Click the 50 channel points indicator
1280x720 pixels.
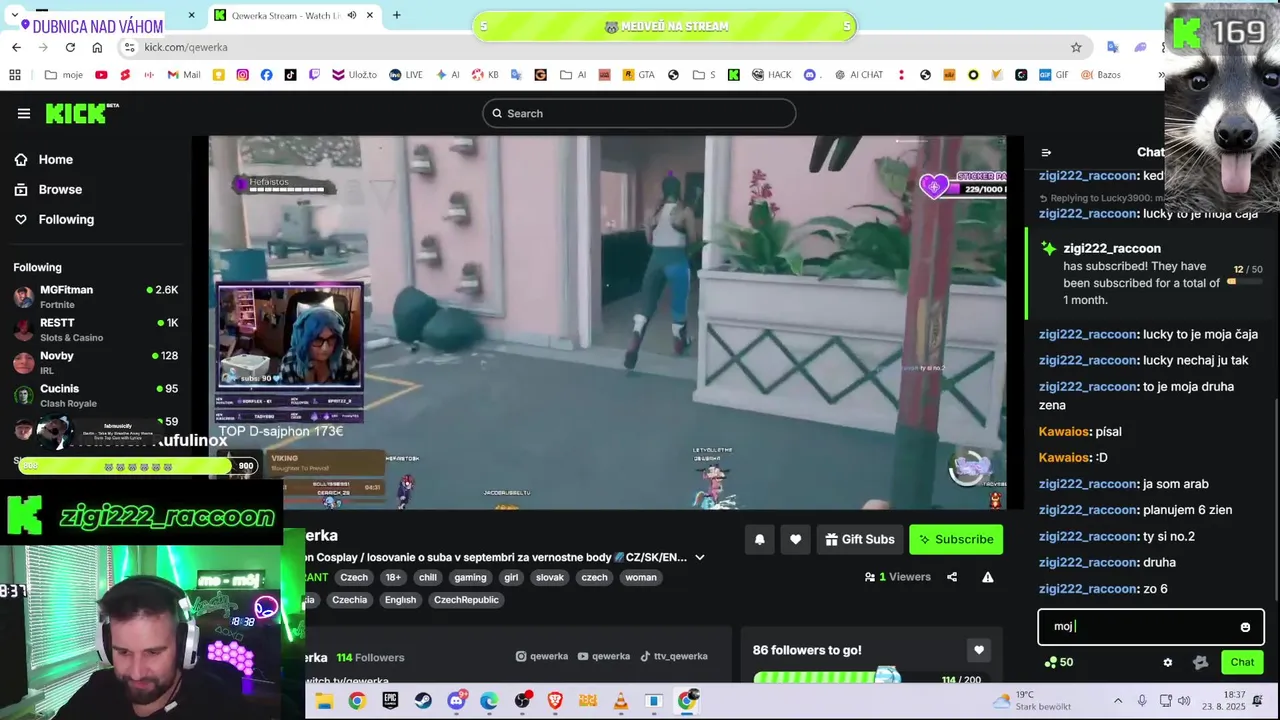click(1059, 662)
